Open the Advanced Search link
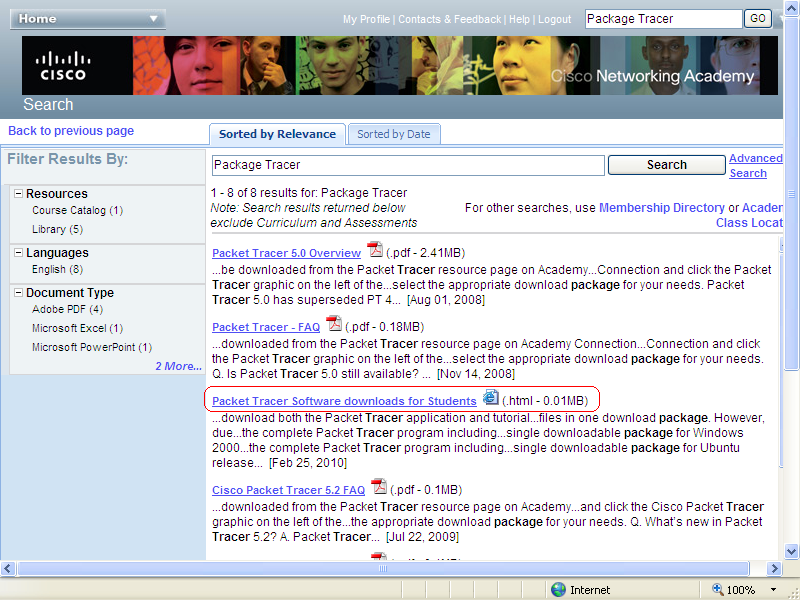 [756, 166]
